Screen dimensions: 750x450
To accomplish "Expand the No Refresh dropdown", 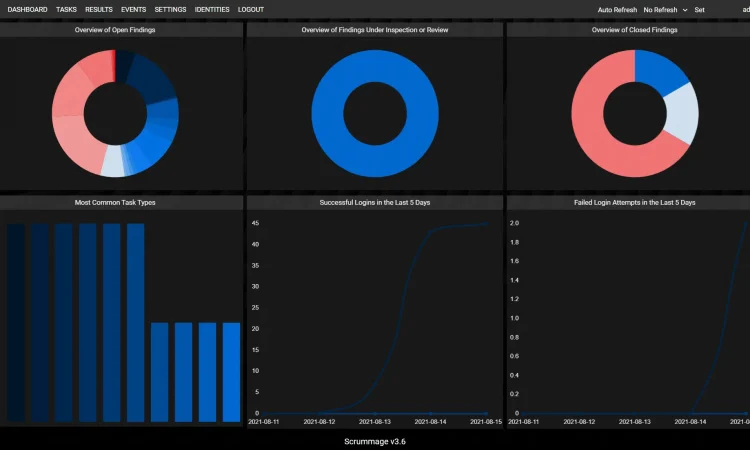I will point(665,10).
